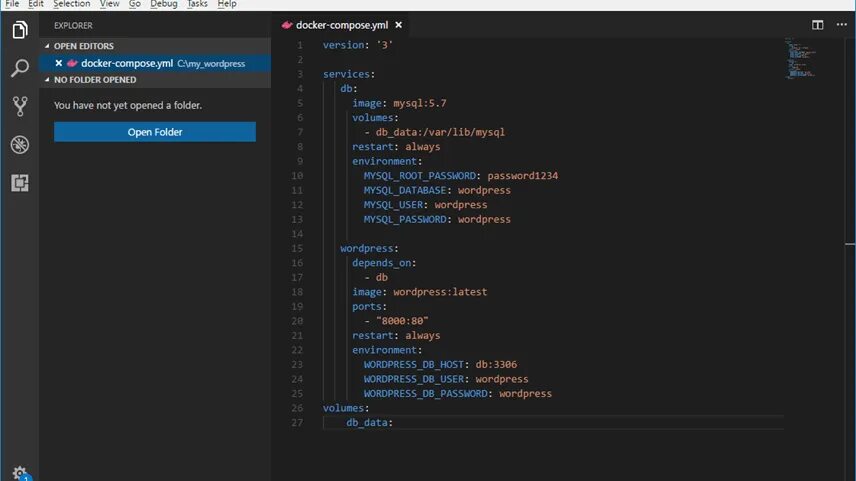The image size is (856, 481).
Task: Open the Debug view icon
Action: [x=20, y=145]
